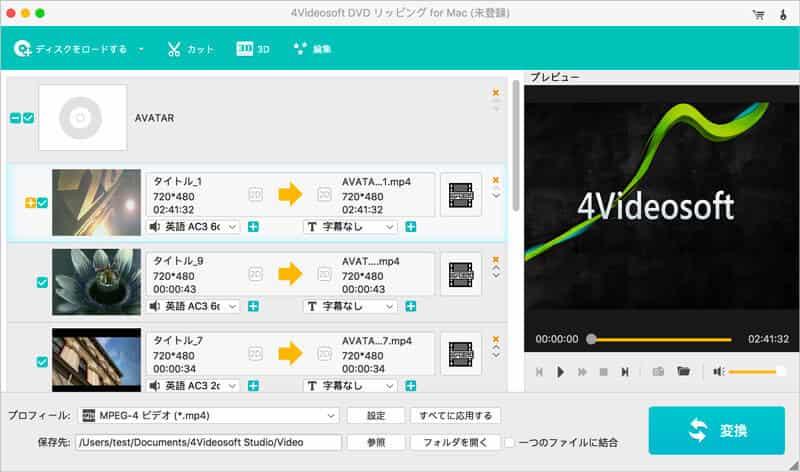Toggle the AVATAR disc checkbox
Image resolution: width=800 pixels, height=472 pixels.
tap(29, 118)
